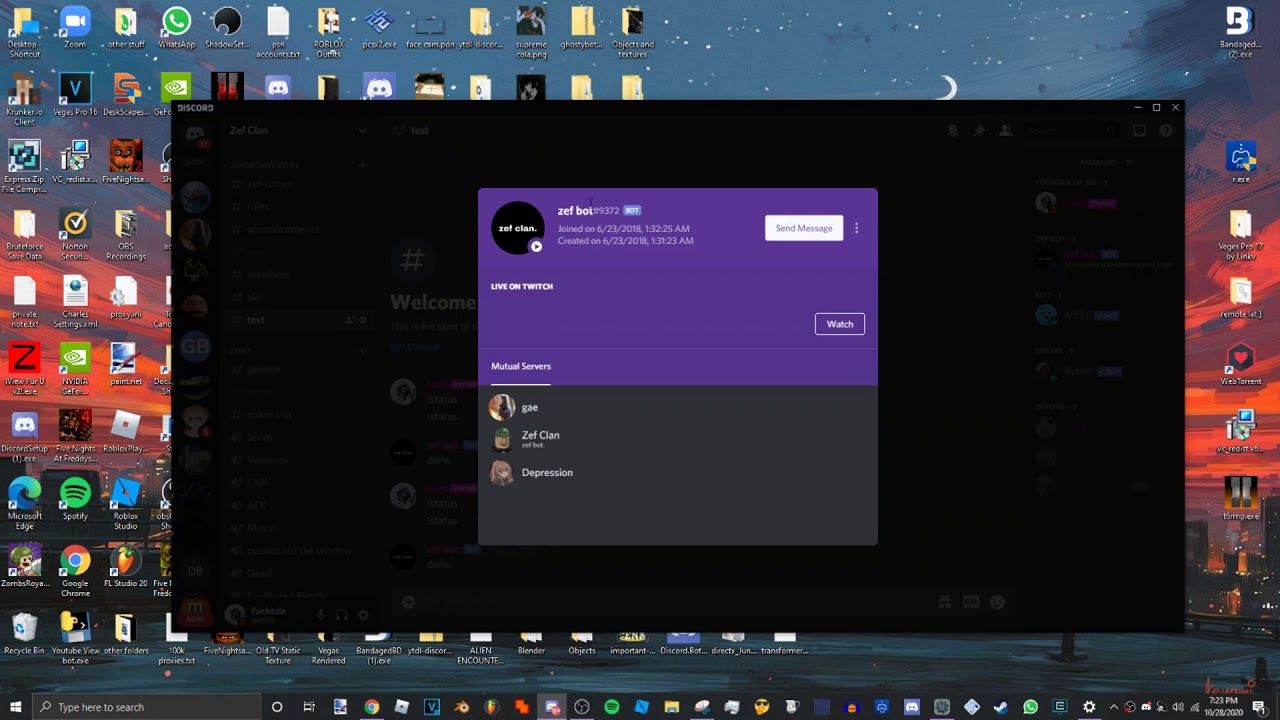Viewport: 1280px width, 720px height.
Task: Open the Charles Settings.xml file
Action: 75,302
